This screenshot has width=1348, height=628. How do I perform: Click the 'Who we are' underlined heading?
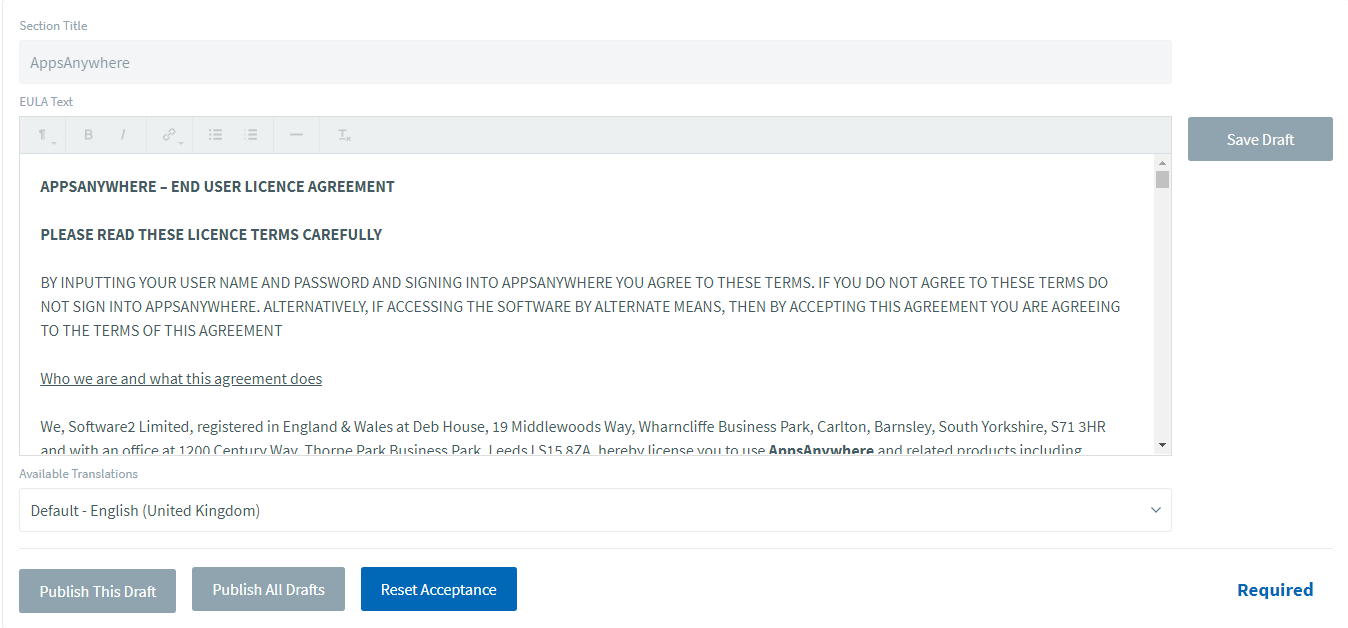[x=181, y=379]
